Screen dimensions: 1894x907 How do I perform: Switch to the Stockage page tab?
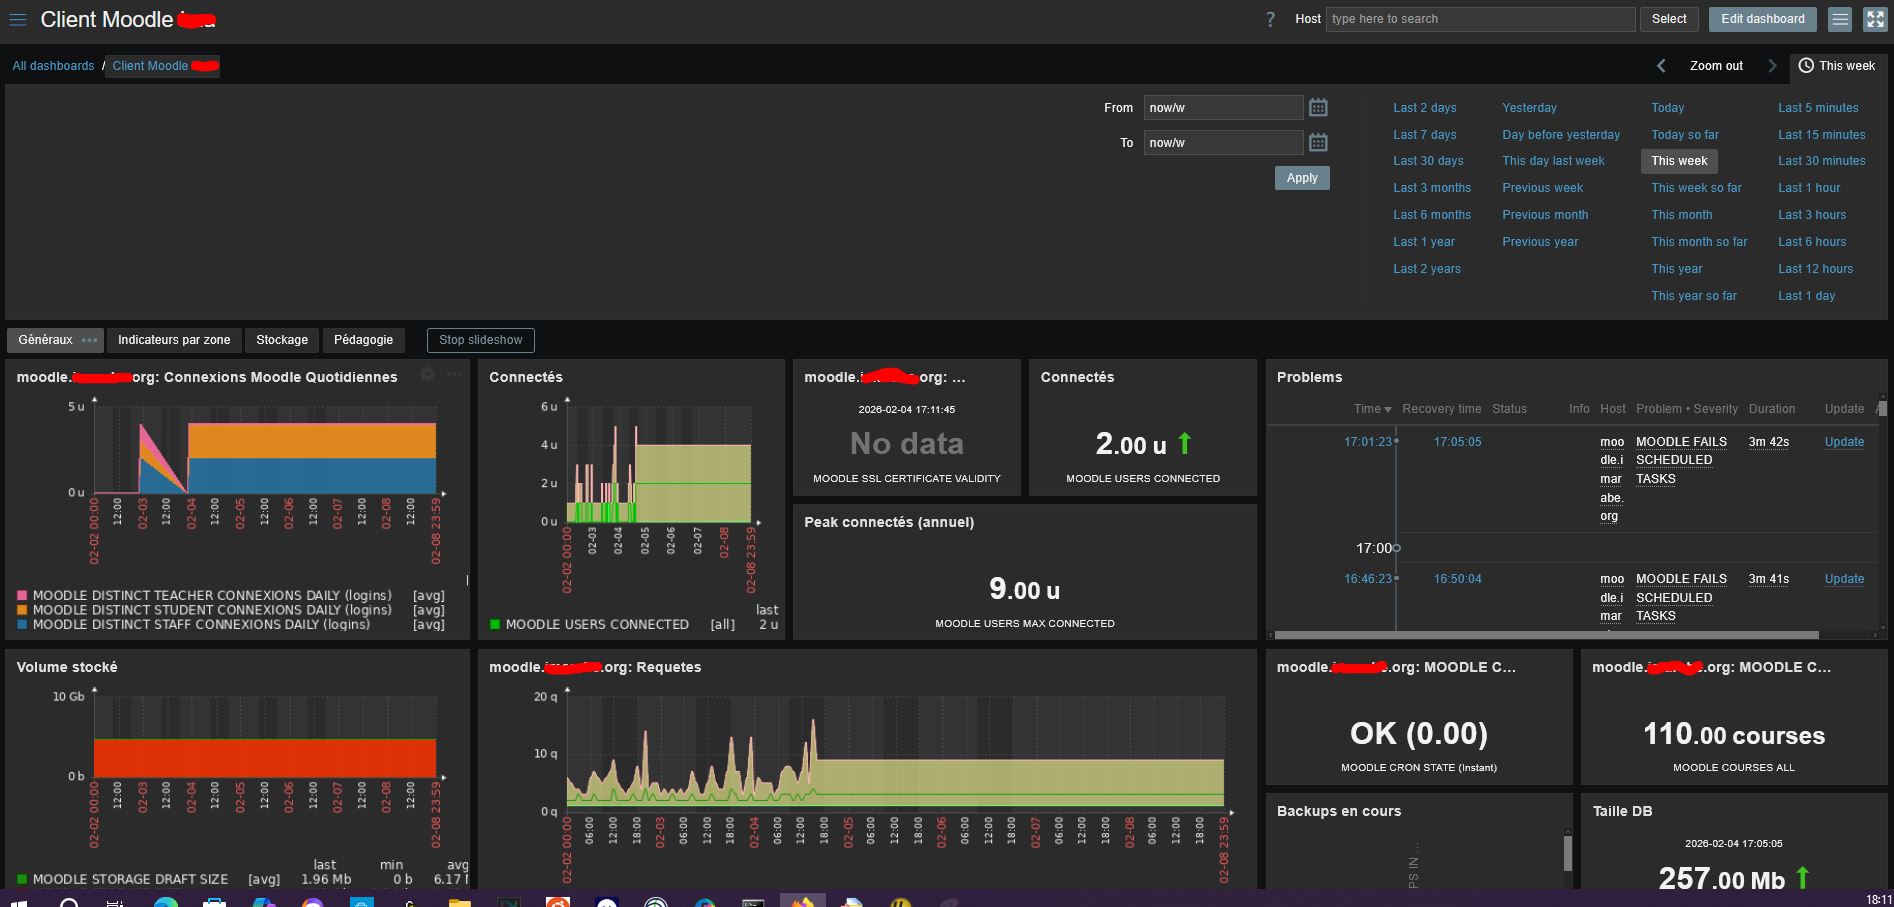(x=282, y=340)
